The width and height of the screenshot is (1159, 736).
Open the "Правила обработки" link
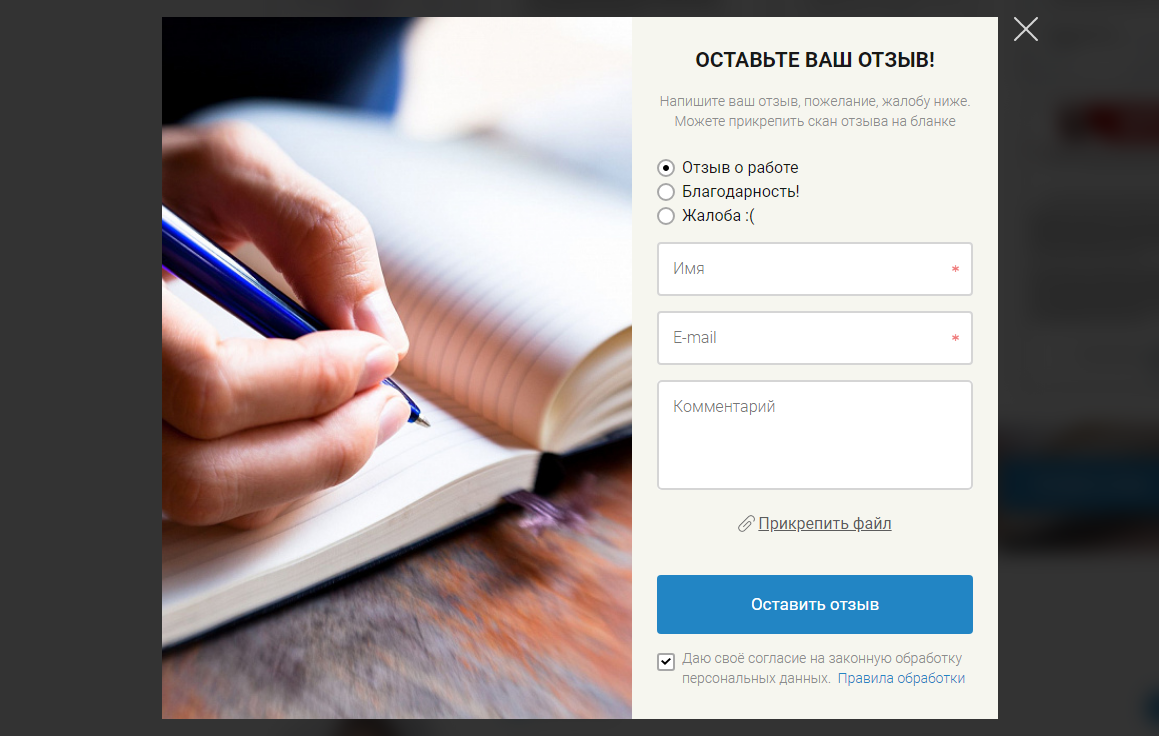901,678
